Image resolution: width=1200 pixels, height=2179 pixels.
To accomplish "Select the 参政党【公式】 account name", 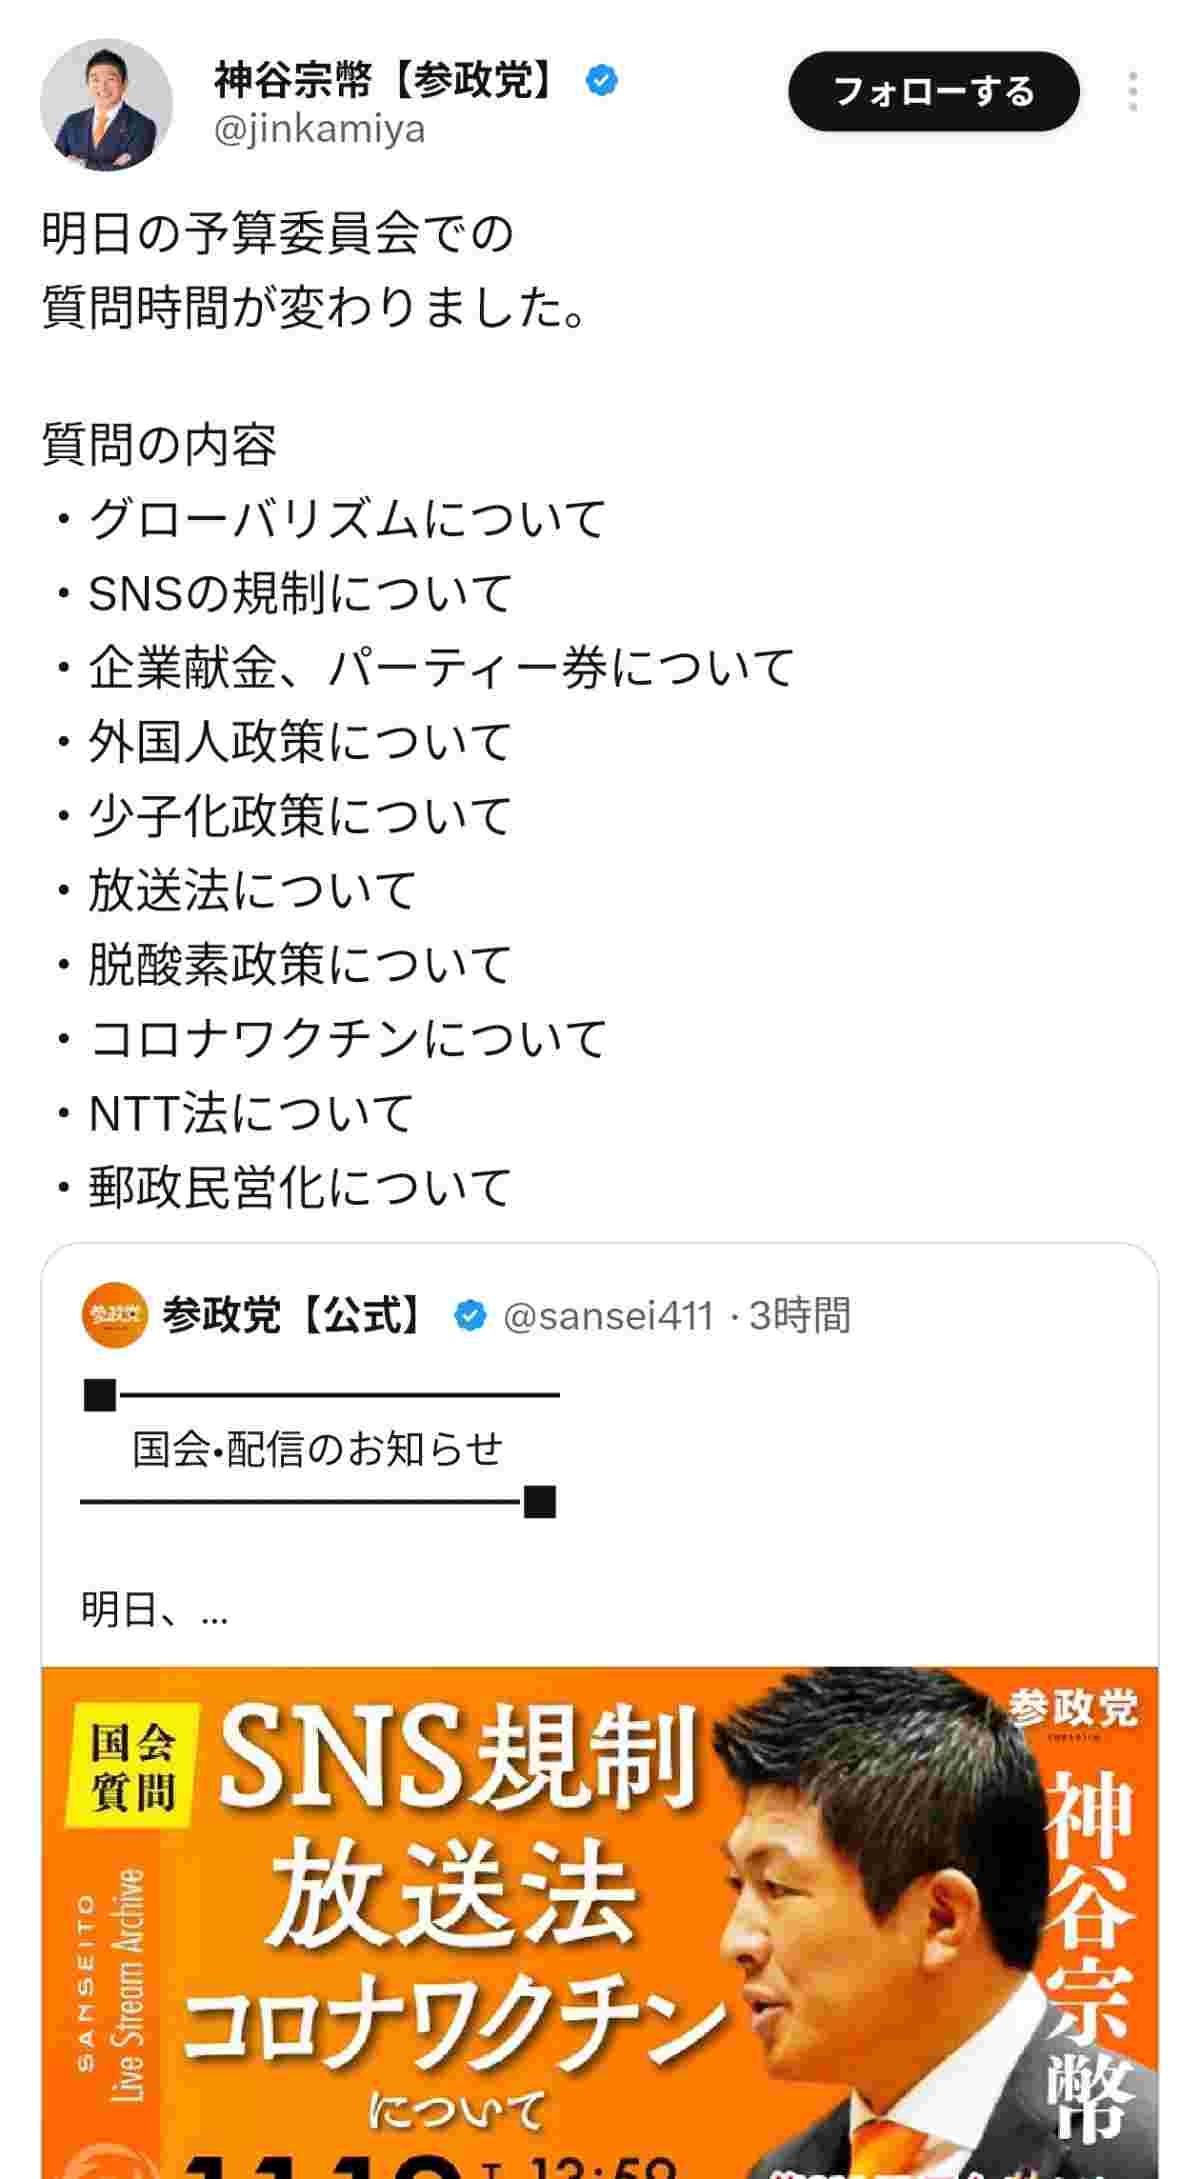I will (x=292, y=1316).
